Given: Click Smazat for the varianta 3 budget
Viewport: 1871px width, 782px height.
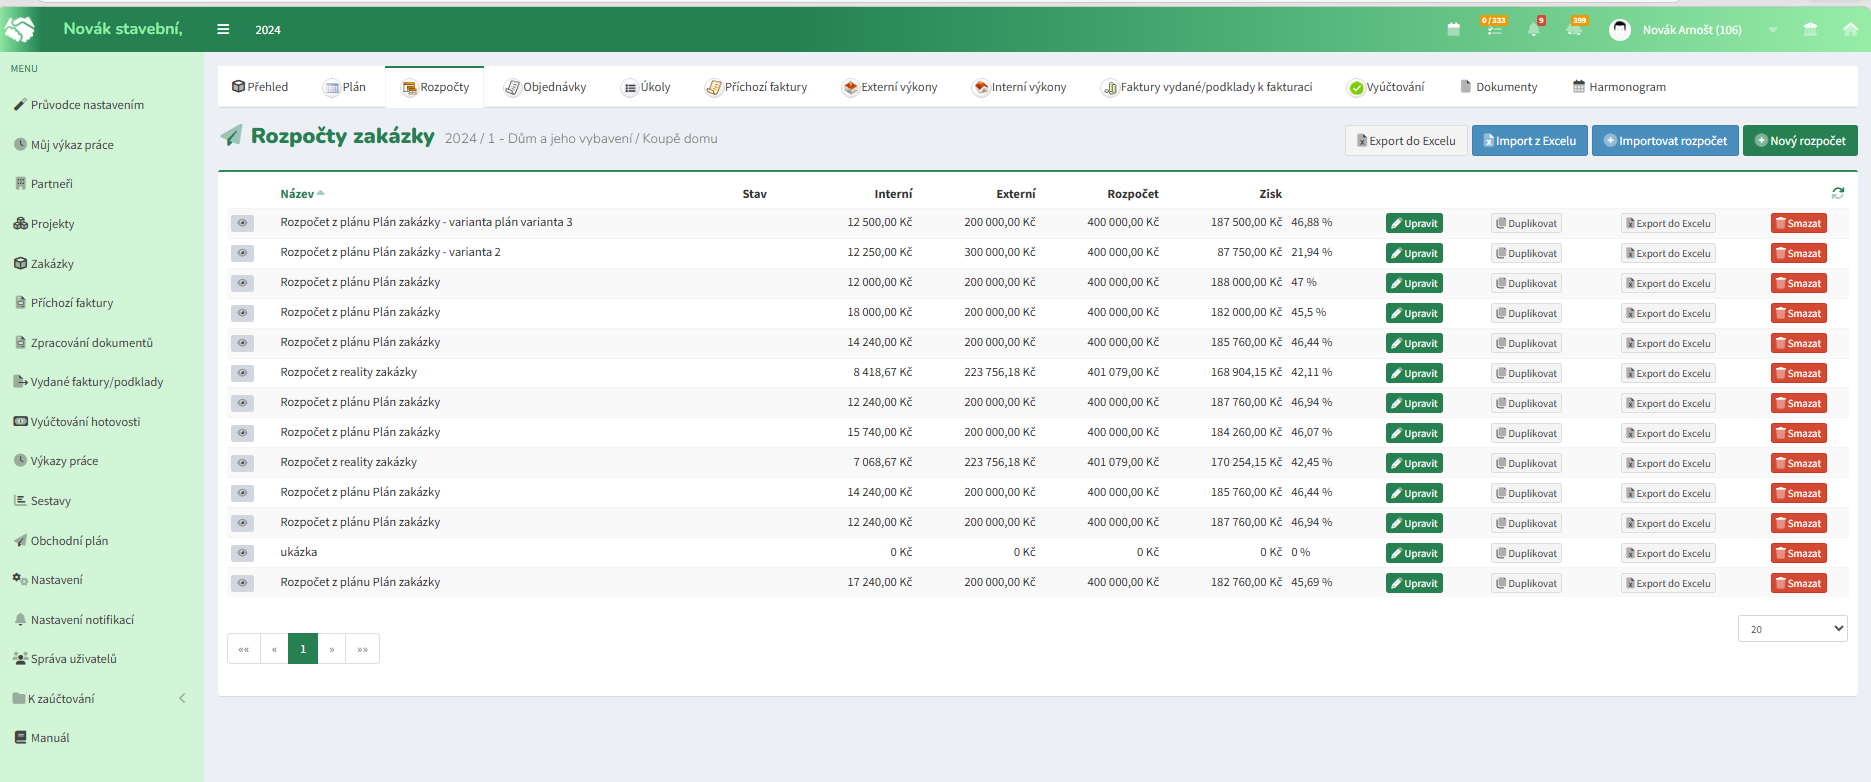Looking at the screenshot, I should [x=1798, y=223].
